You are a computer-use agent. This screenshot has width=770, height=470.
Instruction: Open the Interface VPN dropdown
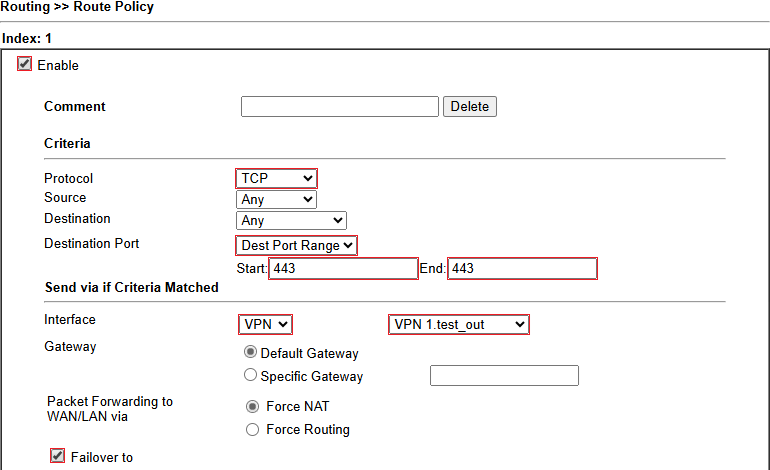(265, 325)
